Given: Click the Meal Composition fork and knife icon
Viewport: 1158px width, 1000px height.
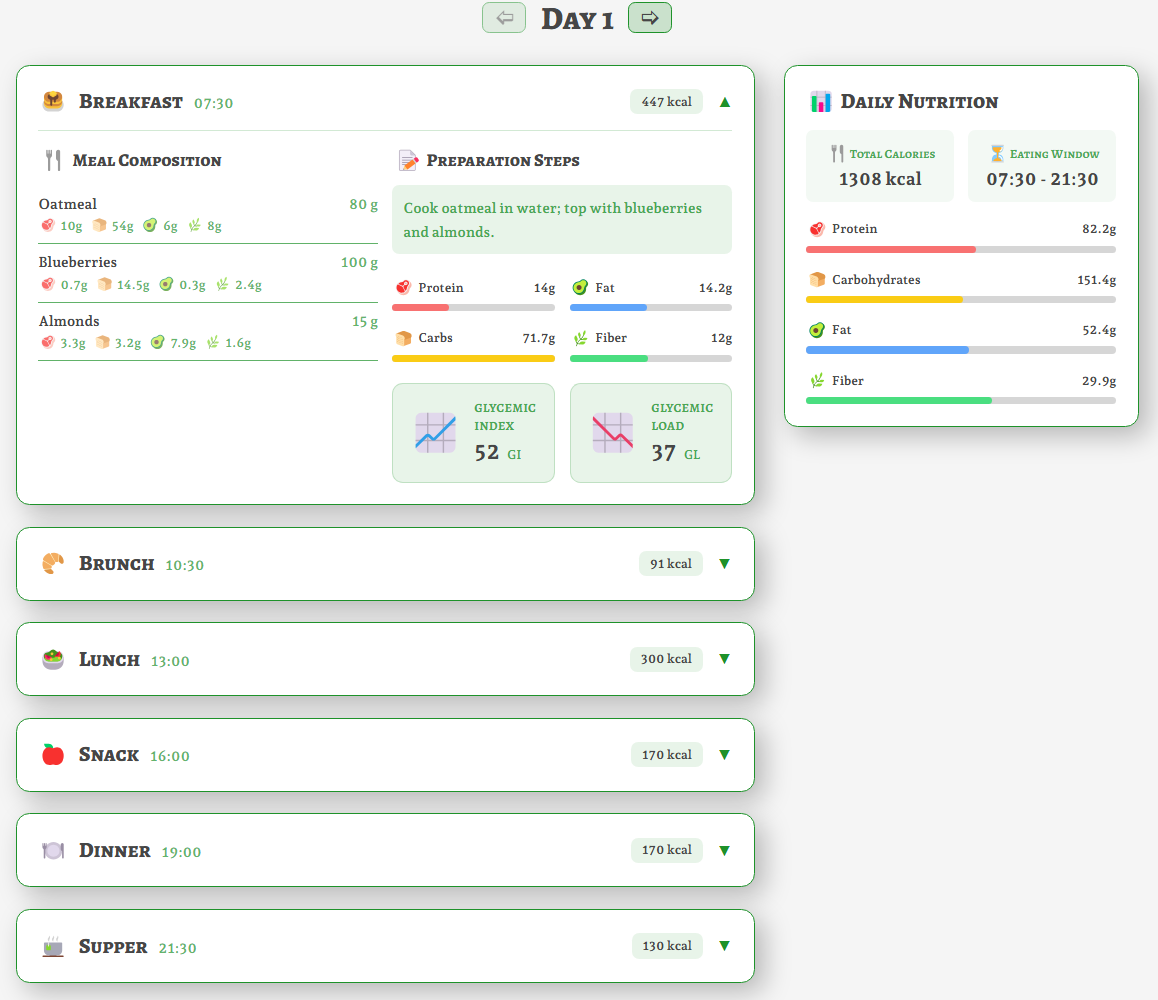Looking at the screenshot, I should pyautogui.click(x=53, y=160).
